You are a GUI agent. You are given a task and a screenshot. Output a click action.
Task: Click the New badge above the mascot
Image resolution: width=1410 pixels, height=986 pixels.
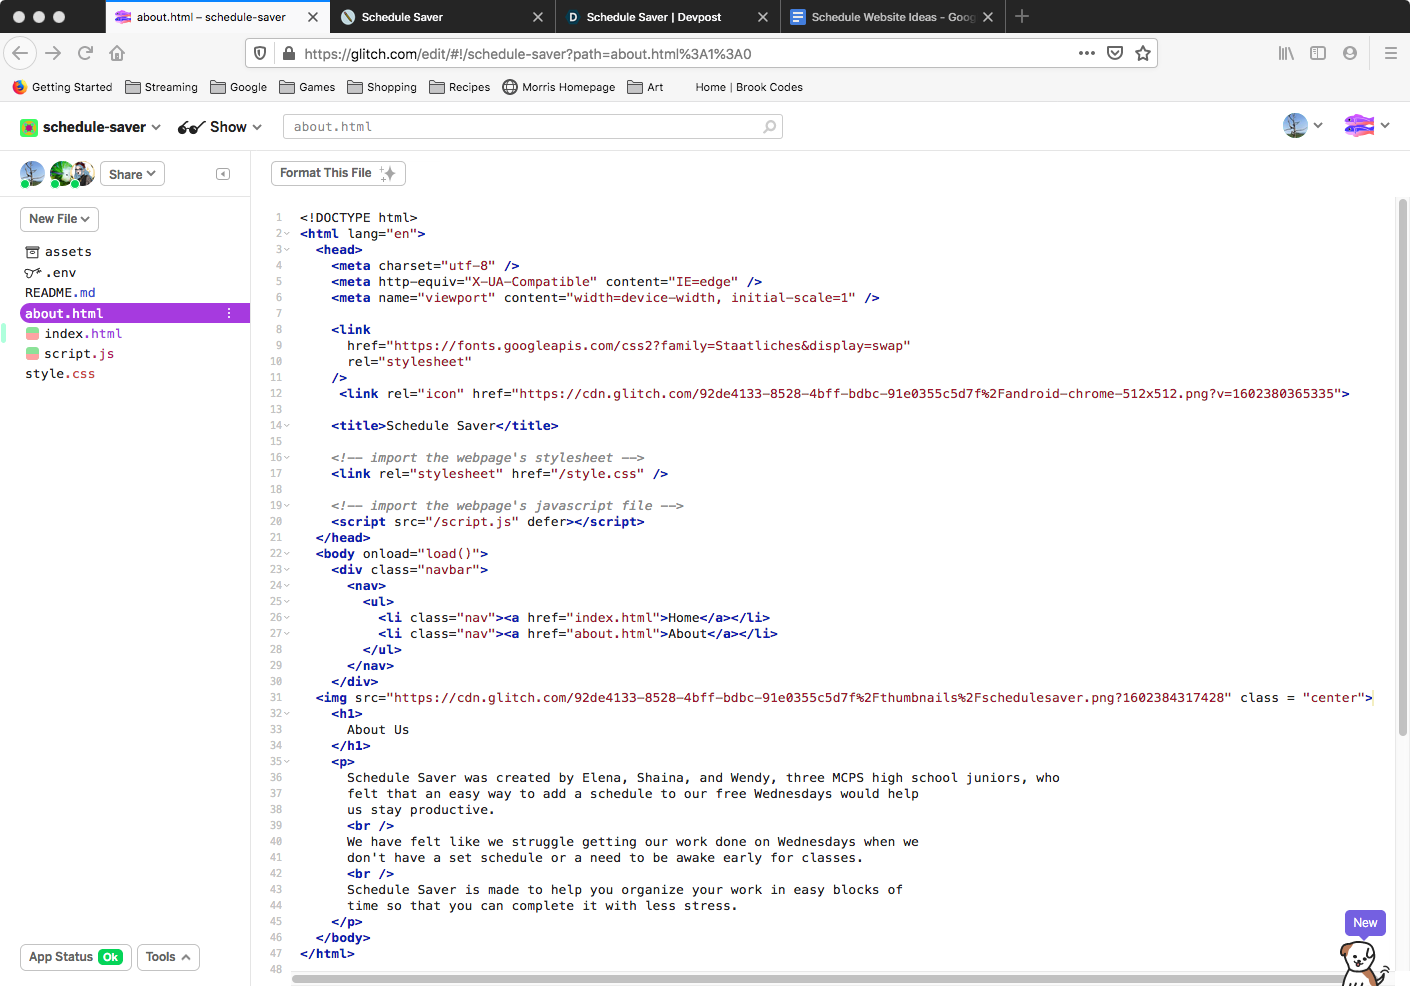(1365, 923)
